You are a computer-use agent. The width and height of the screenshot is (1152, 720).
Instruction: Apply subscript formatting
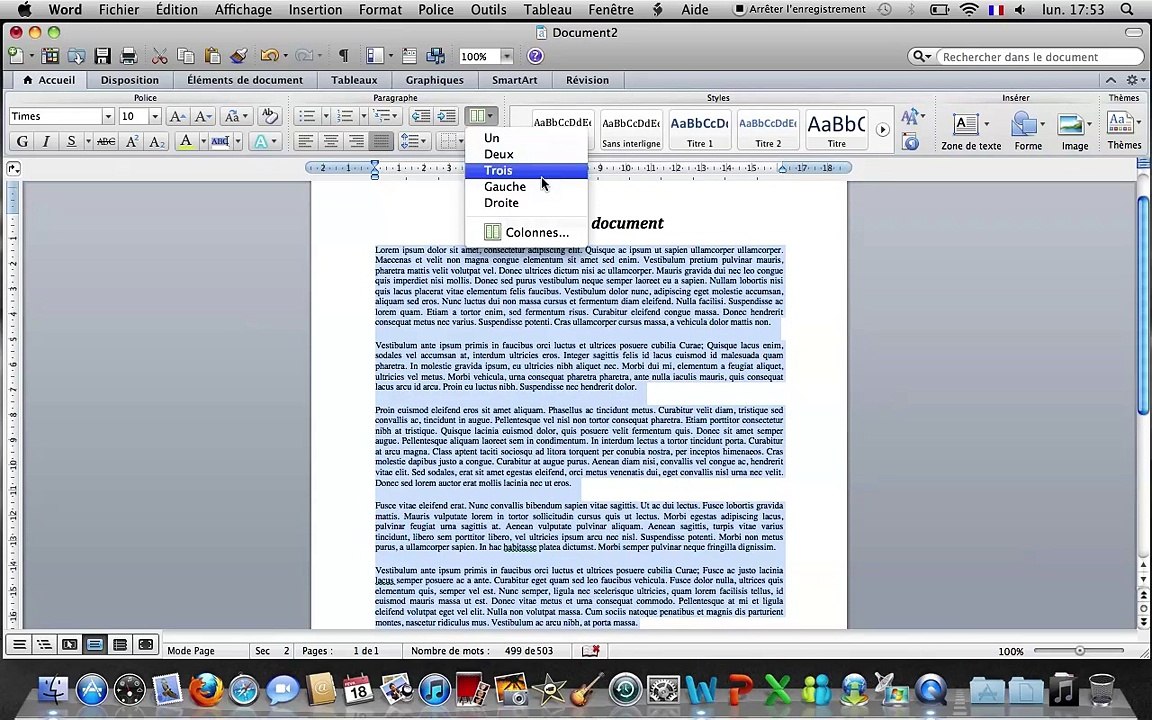(157, 141)
